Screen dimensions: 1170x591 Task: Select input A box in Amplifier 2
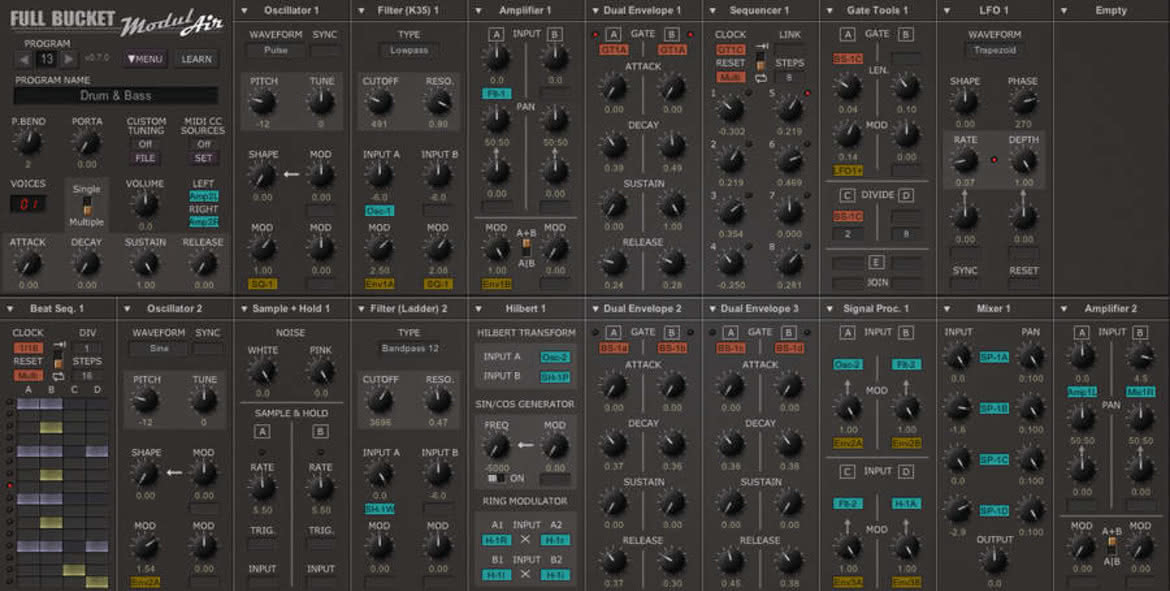click(x=1081, y=333)
